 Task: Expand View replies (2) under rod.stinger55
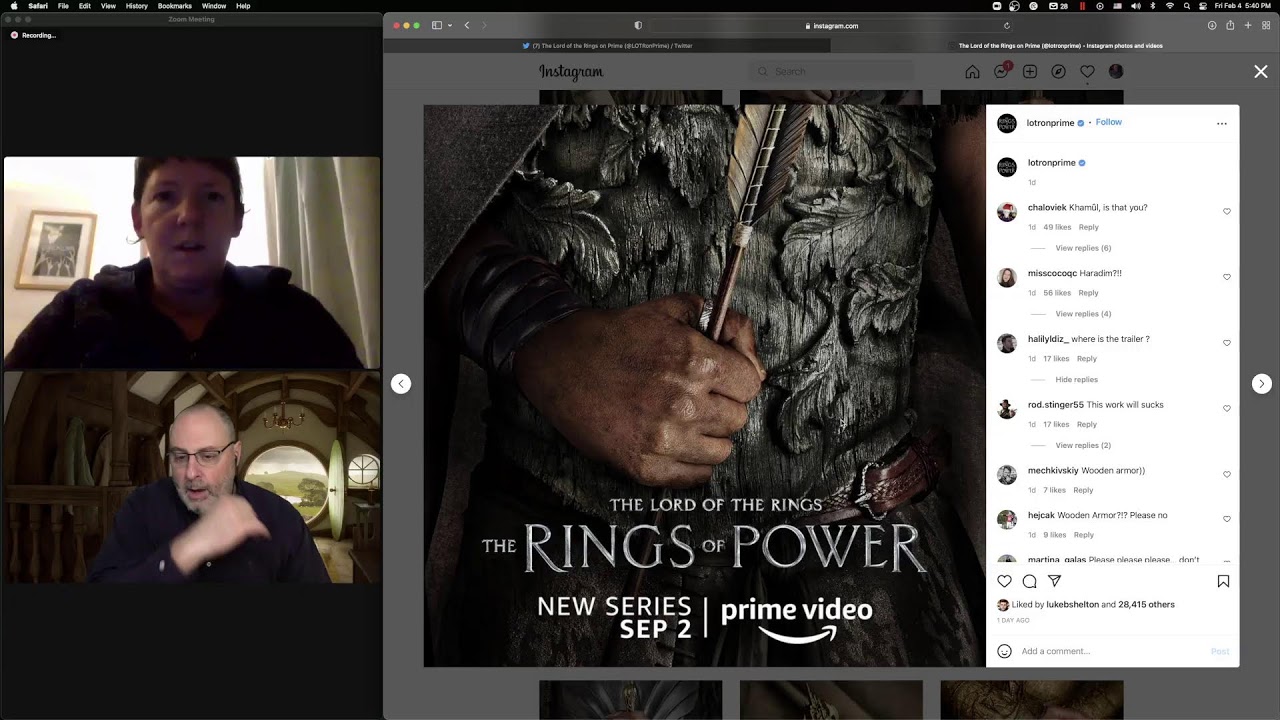1083,445
